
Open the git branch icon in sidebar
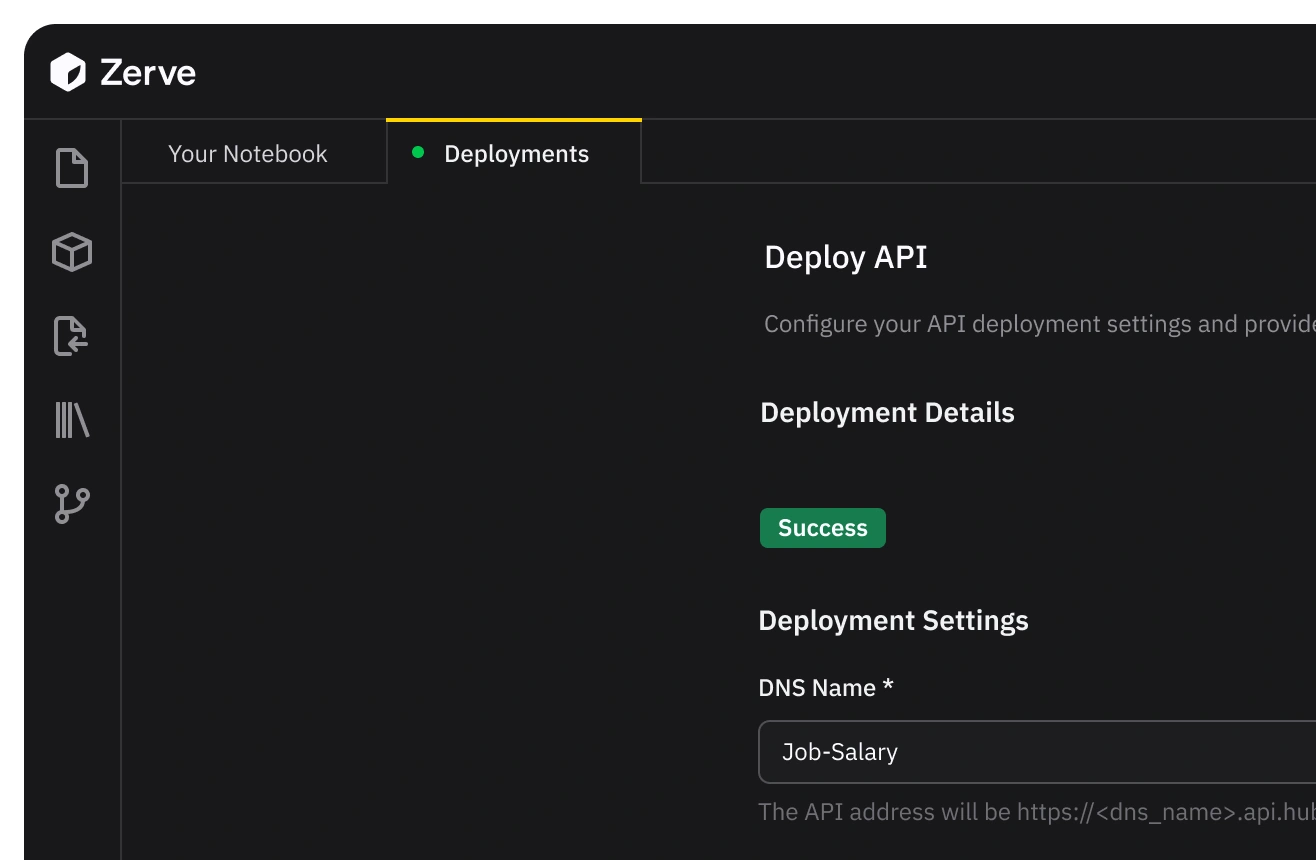click(x=72, y=504)
